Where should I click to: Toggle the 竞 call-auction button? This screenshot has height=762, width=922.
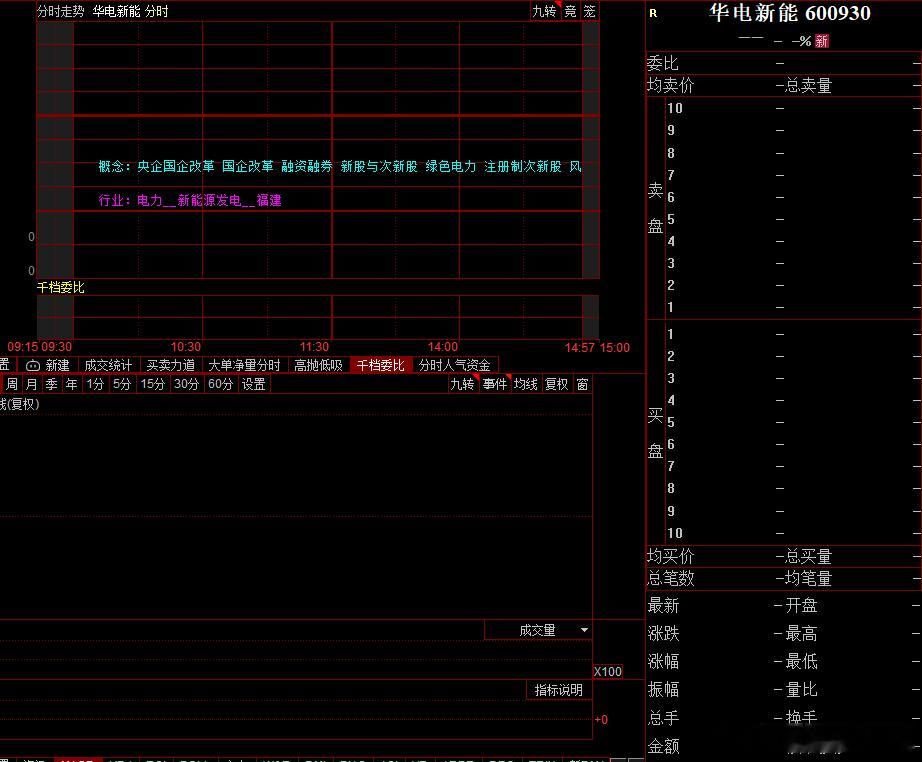[x=570, y=11]
